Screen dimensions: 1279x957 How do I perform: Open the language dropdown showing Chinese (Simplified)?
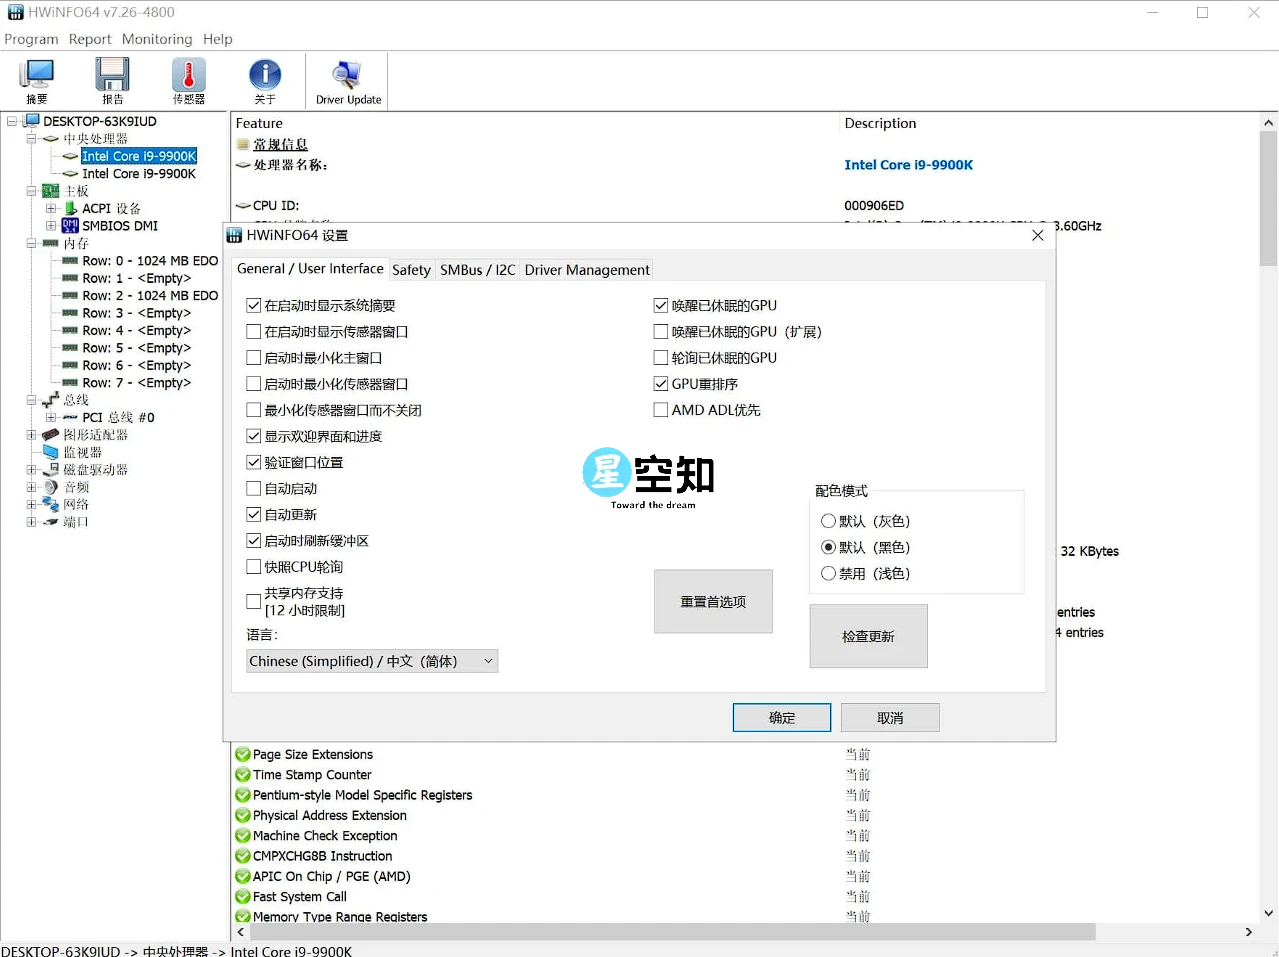371,660
